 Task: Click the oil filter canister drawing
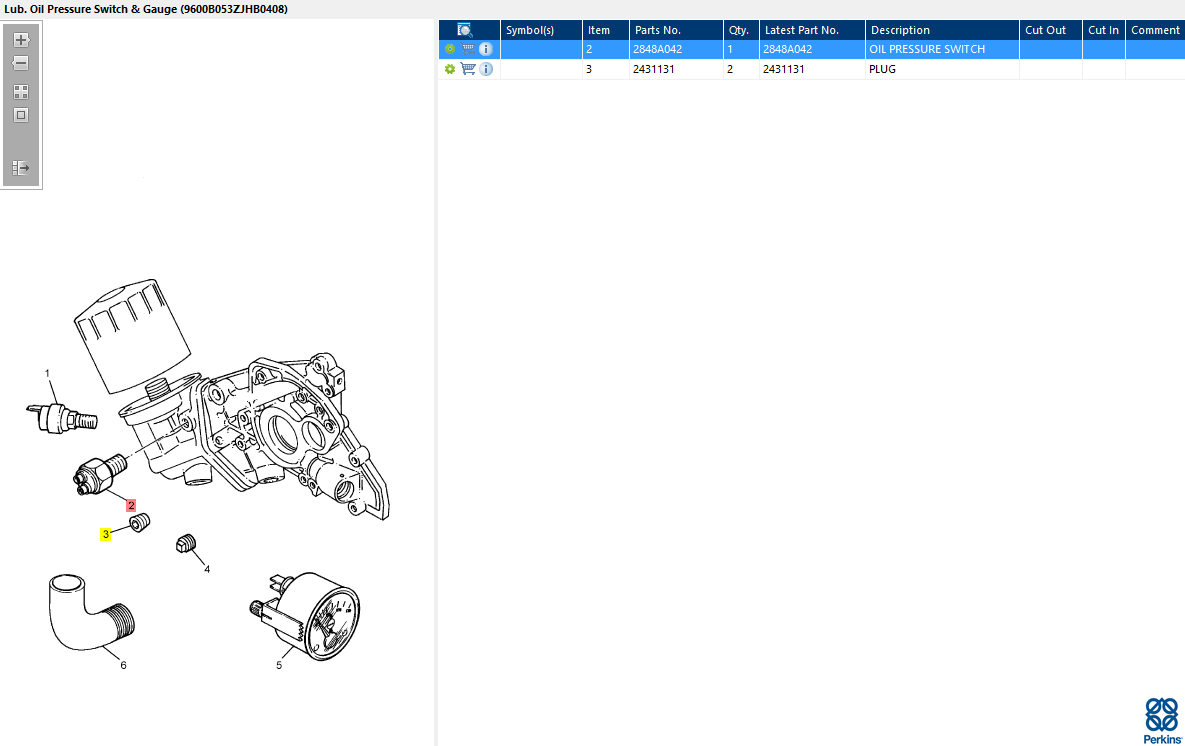(x=132, y=335)
